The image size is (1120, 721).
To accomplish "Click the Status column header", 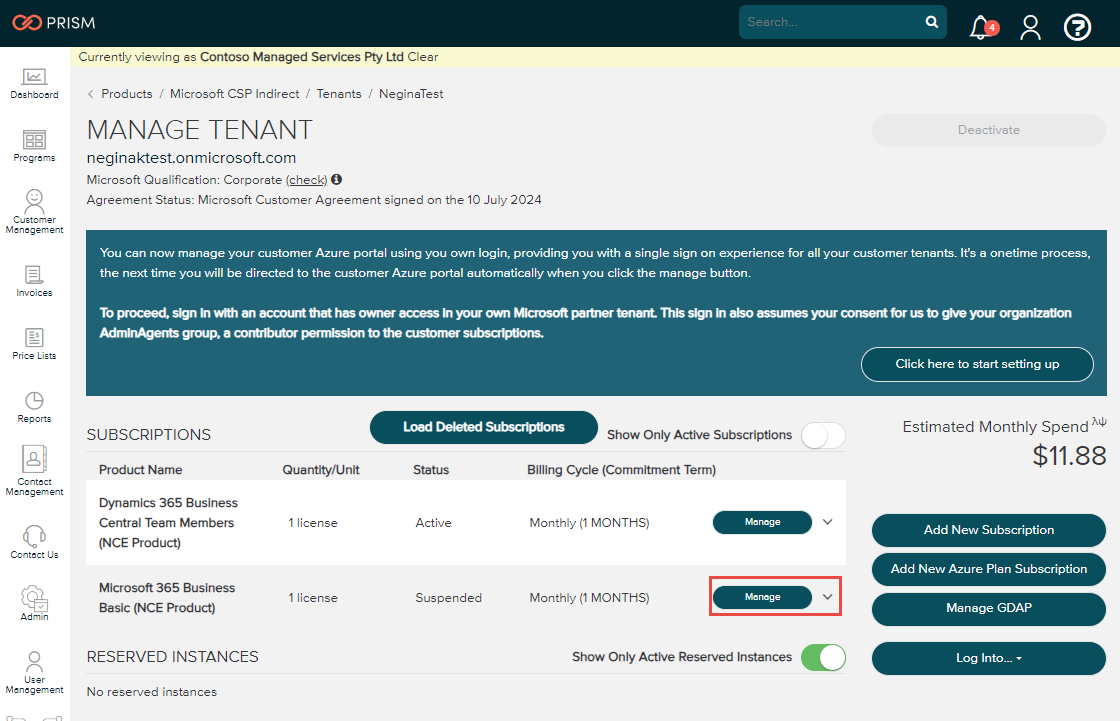I will (x=431, y=469).
